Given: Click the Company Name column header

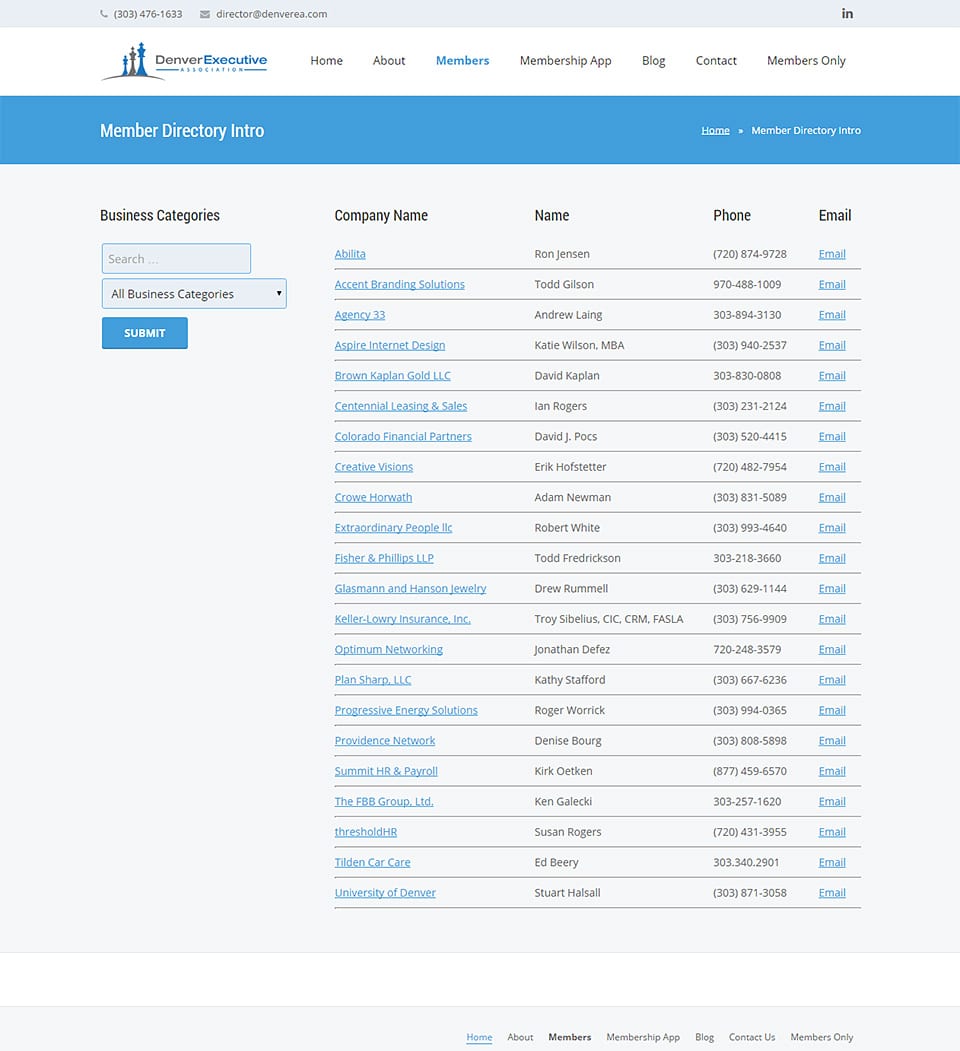Looking at the screenshot, I should (381, 215).
